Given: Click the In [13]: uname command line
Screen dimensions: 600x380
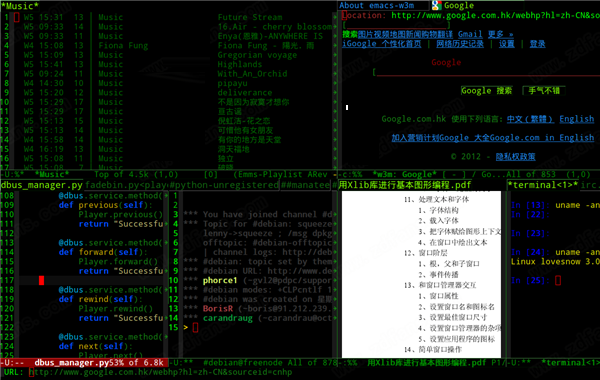Looking at the screenshot, I should [x=555, y=205].
